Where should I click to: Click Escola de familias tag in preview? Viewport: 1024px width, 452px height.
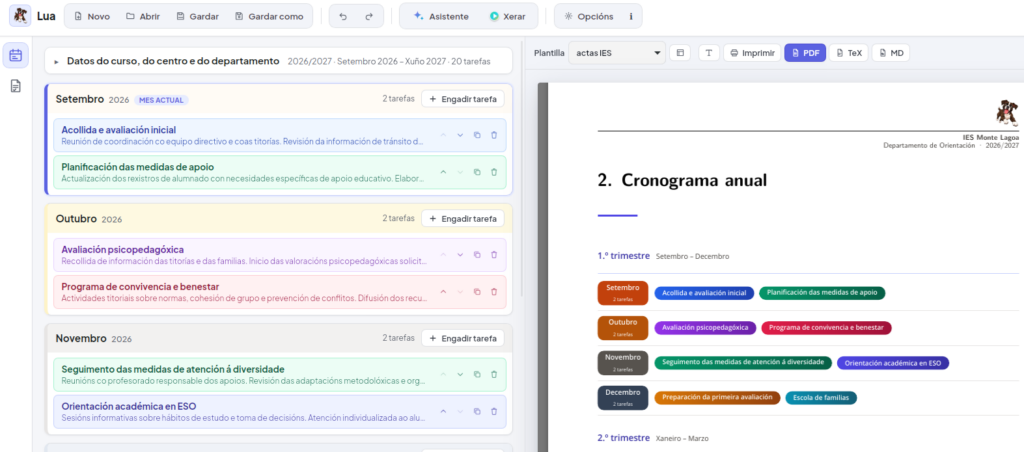(821, 397)
